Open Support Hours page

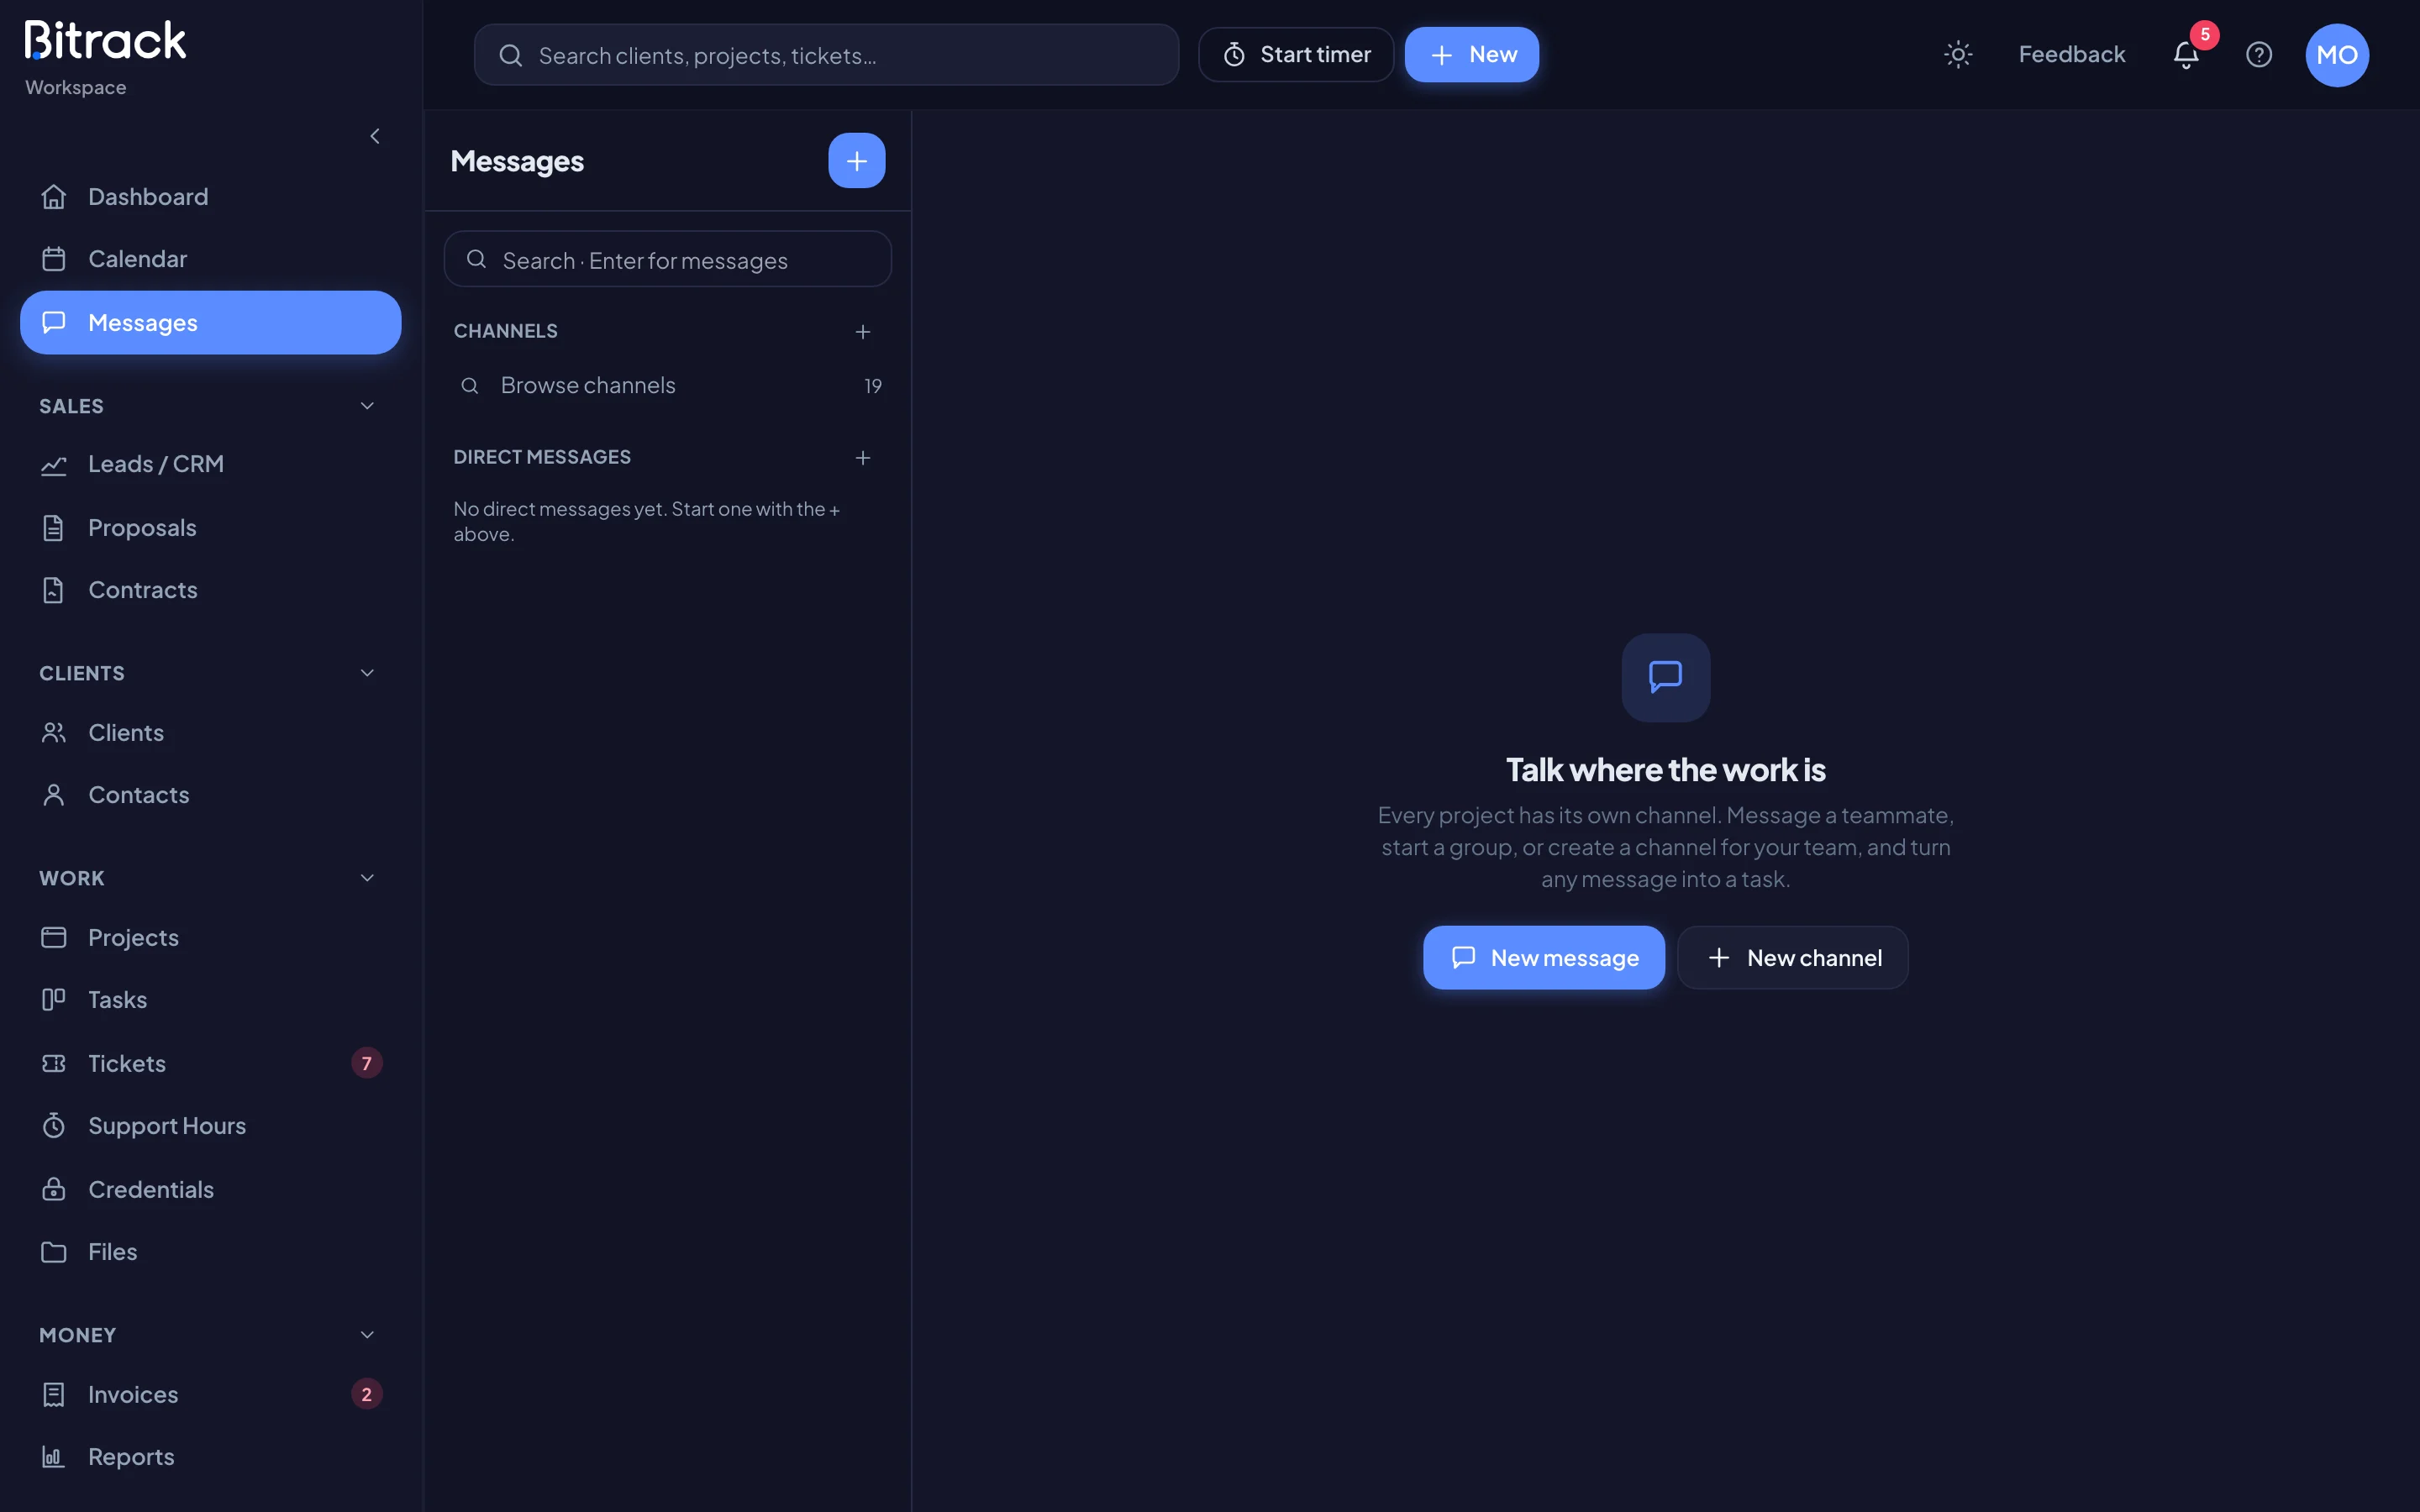210,1126
